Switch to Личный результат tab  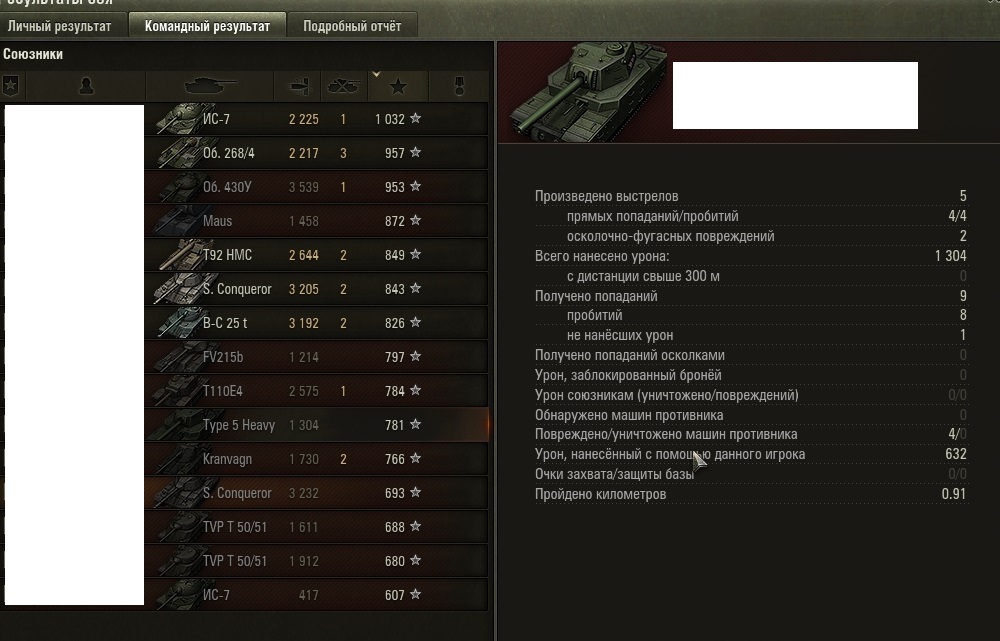click(62, 26)
